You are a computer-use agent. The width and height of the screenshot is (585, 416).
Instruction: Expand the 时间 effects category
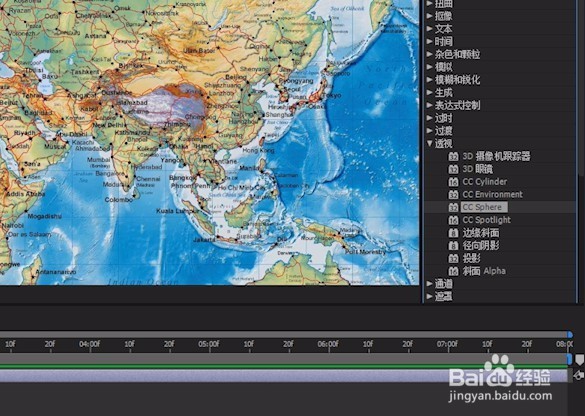(x=430, y=41)
